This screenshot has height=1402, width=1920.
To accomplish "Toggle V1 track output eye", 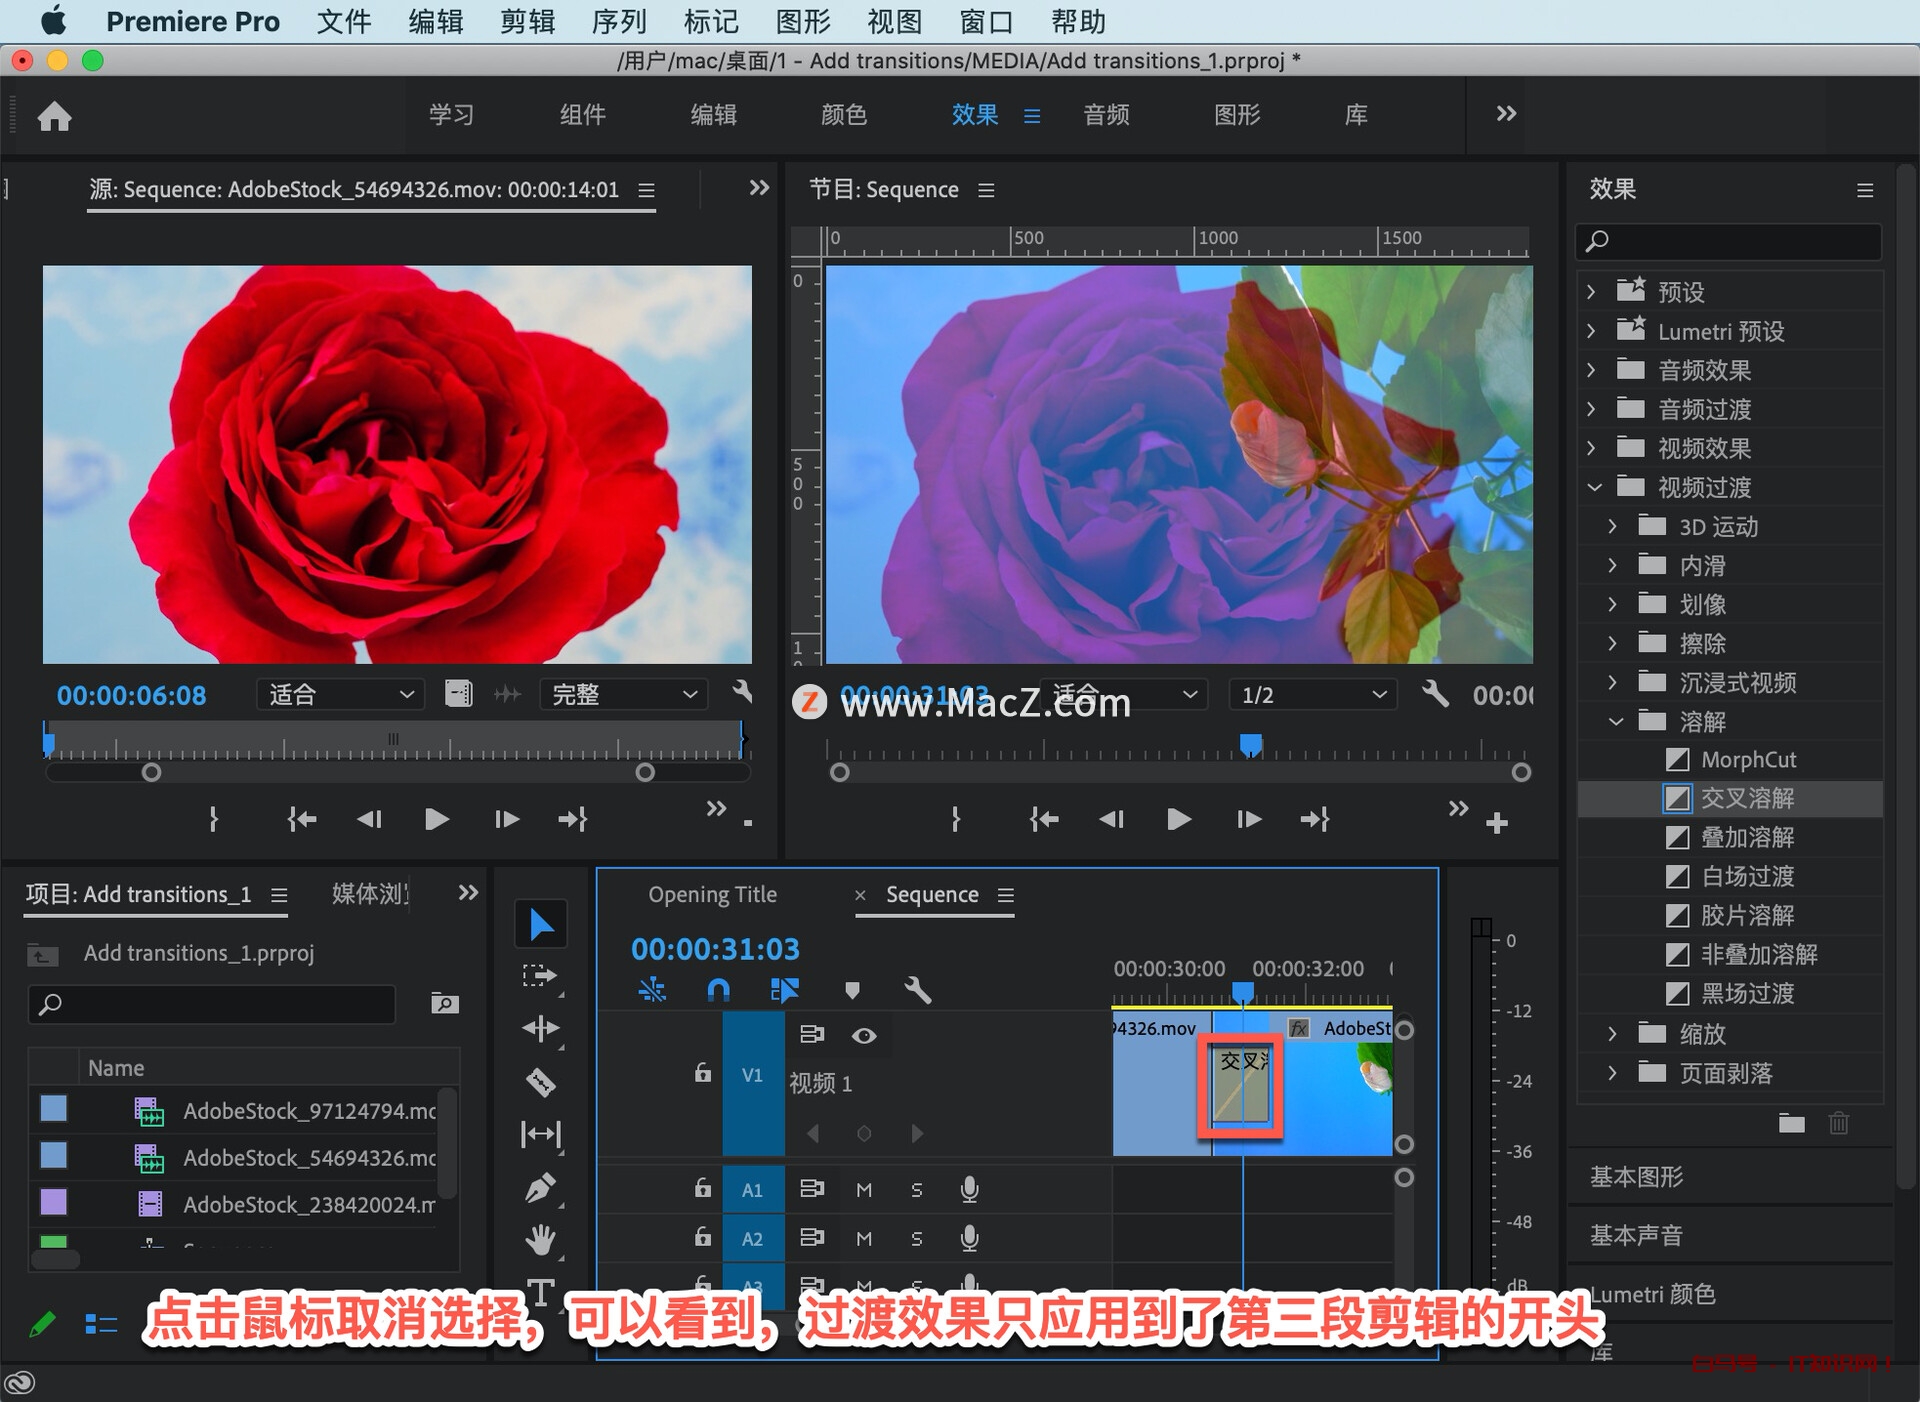I will (x=864, y=1035).
